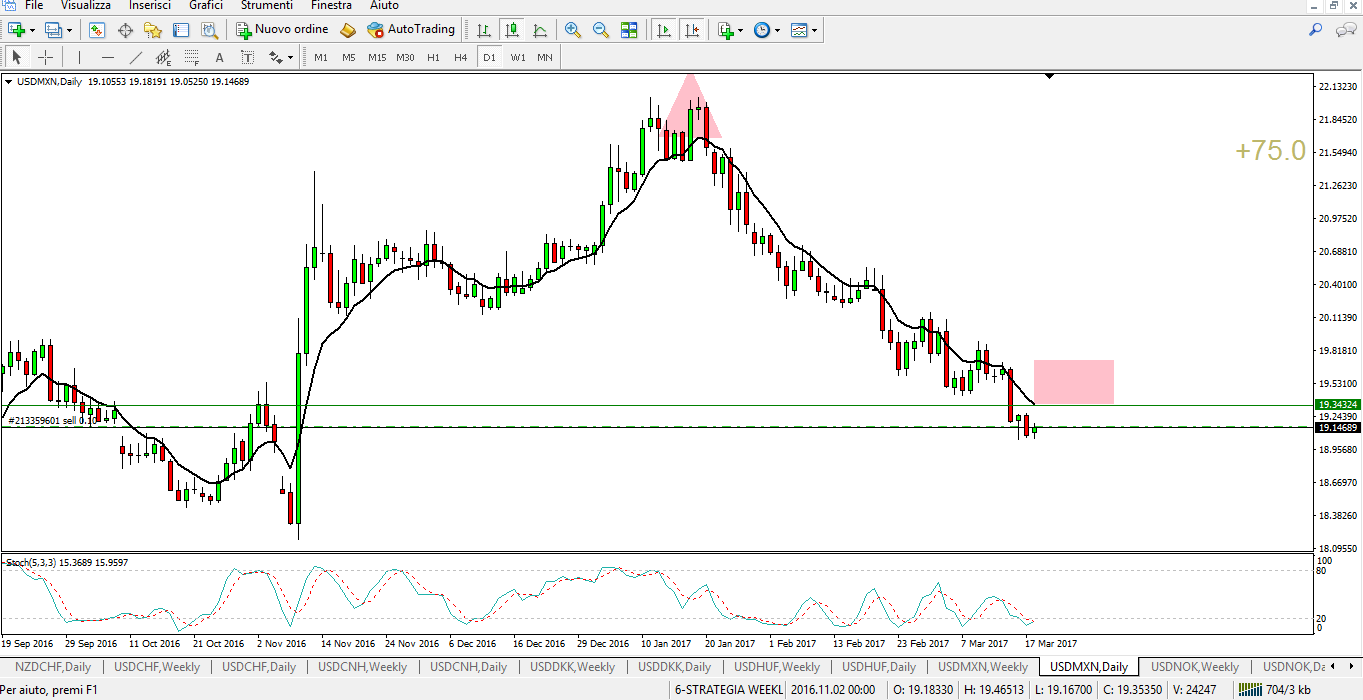Image resolution: width=1363 pixels, height=700 pixels.
Task: Switch timeframe to H4
Action: tap(461, 57)
